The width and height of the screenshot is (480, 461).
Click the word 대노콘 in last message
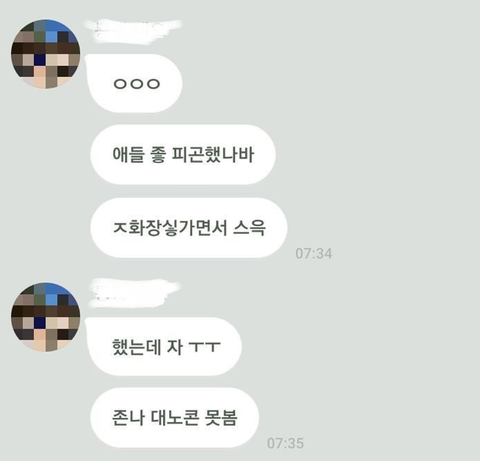[x=175, y=417]
